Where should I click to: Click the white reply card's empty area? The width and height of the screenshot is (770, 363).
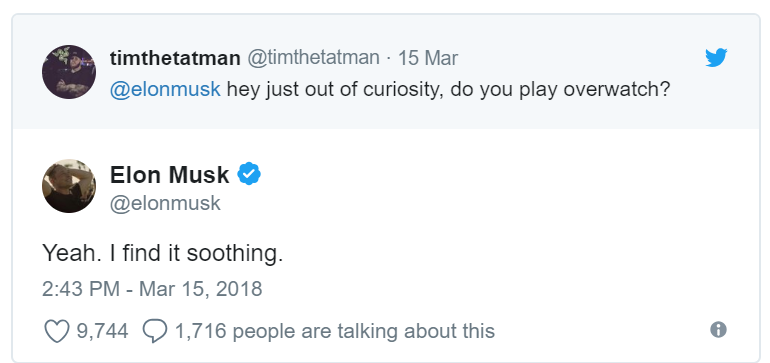(x=491, y=221)
